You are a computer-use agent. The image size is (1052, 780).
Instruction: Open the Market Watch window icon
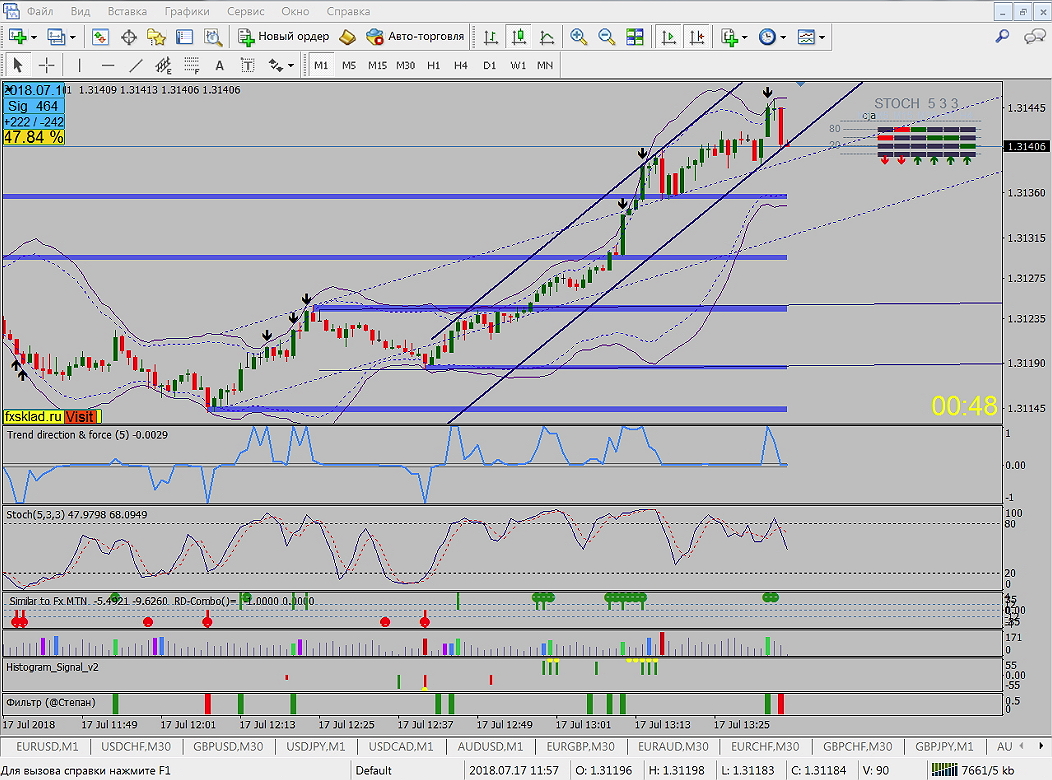click(101, 37)
